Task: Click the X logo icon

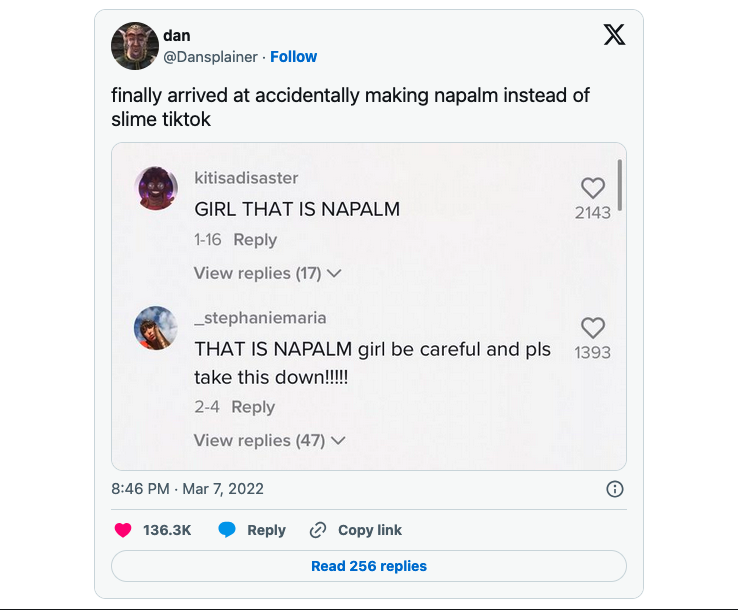Action: pos(615,35)
